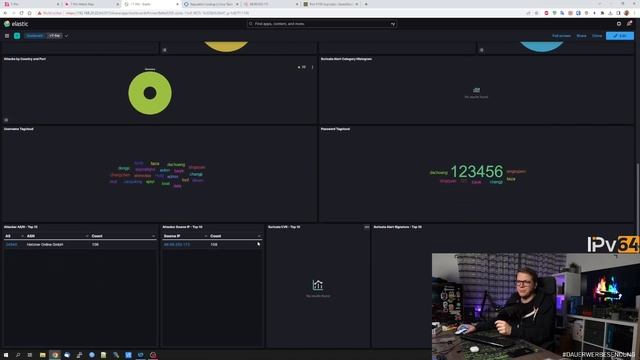Open the Share menu
The height and width of the screenshot is (360, 640).
click(581, 36)
